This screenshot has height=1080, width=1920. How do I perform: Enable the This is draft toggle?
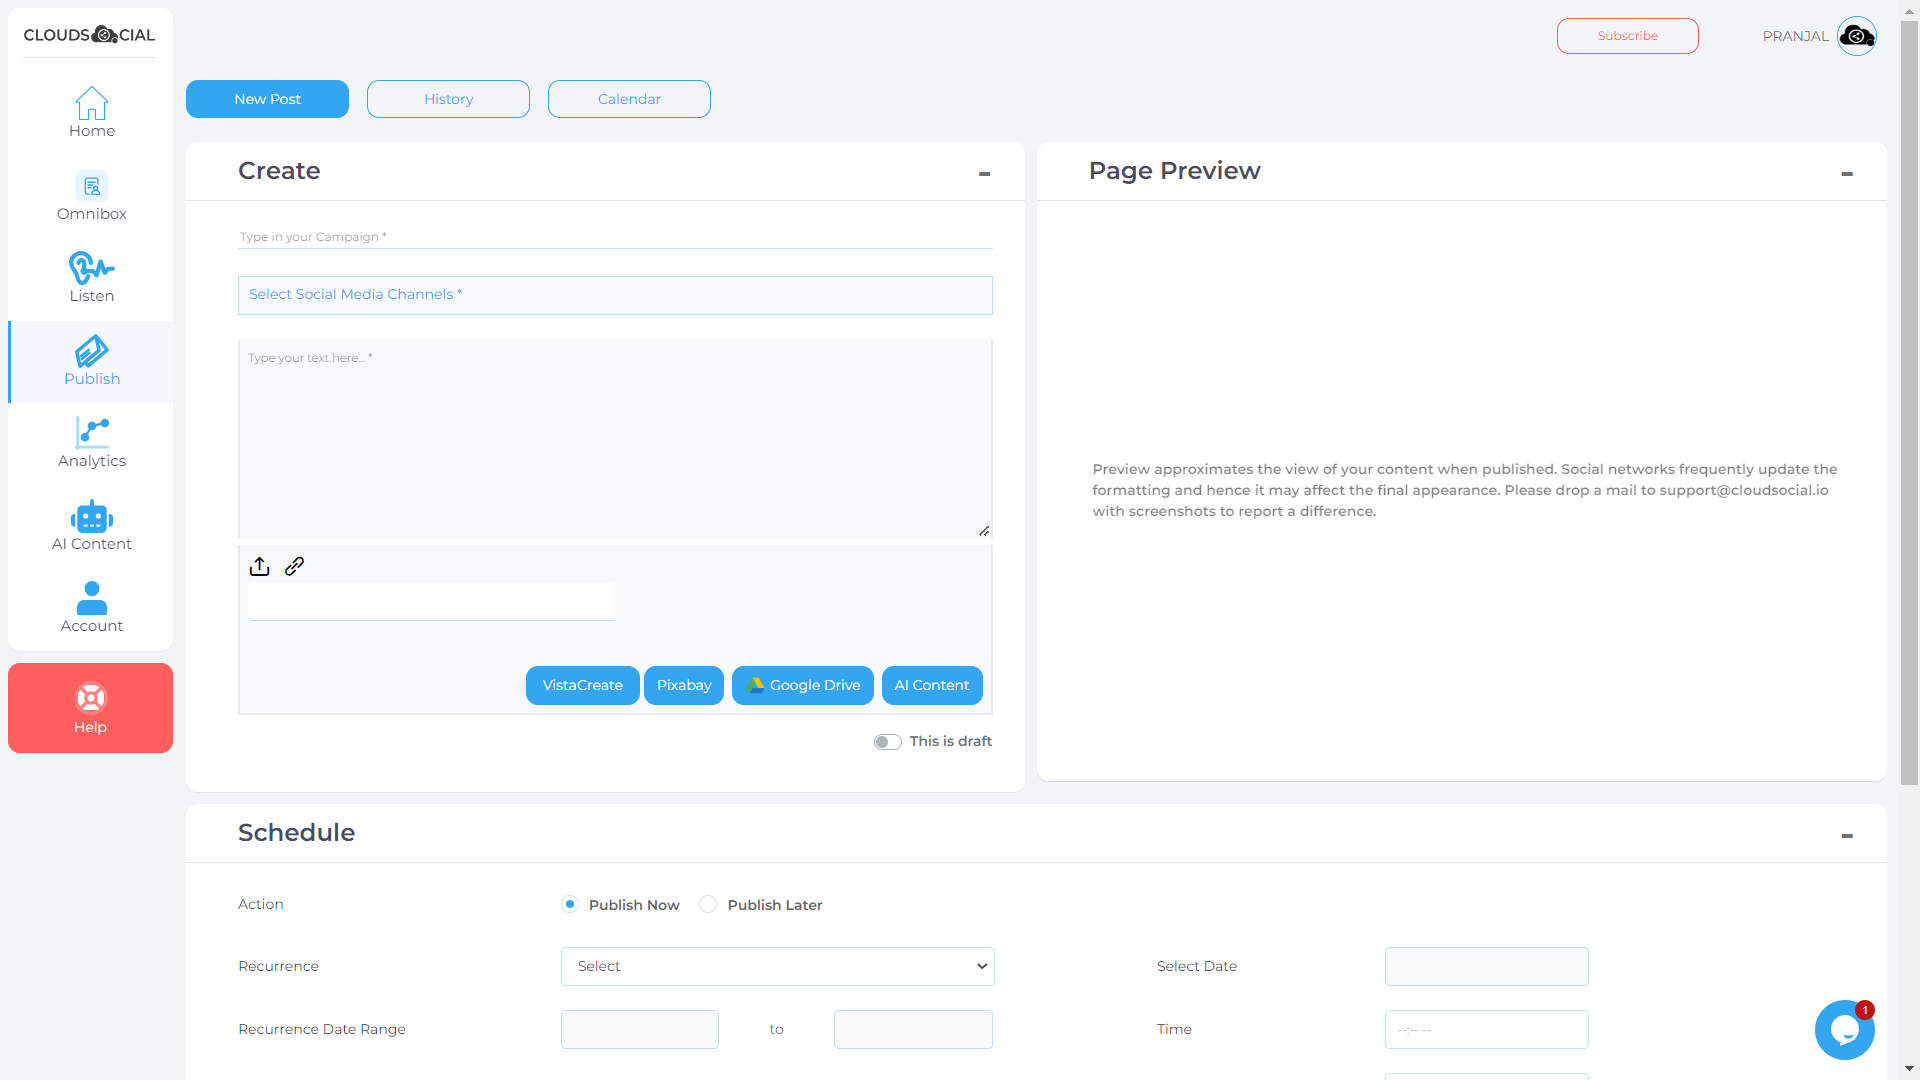(x=886, y=741)
